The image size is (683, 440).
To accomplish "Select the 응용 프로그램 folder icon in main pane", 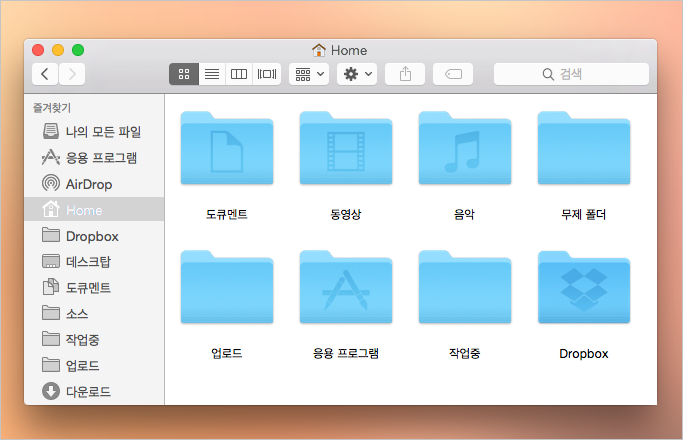I will coord(346,287).
